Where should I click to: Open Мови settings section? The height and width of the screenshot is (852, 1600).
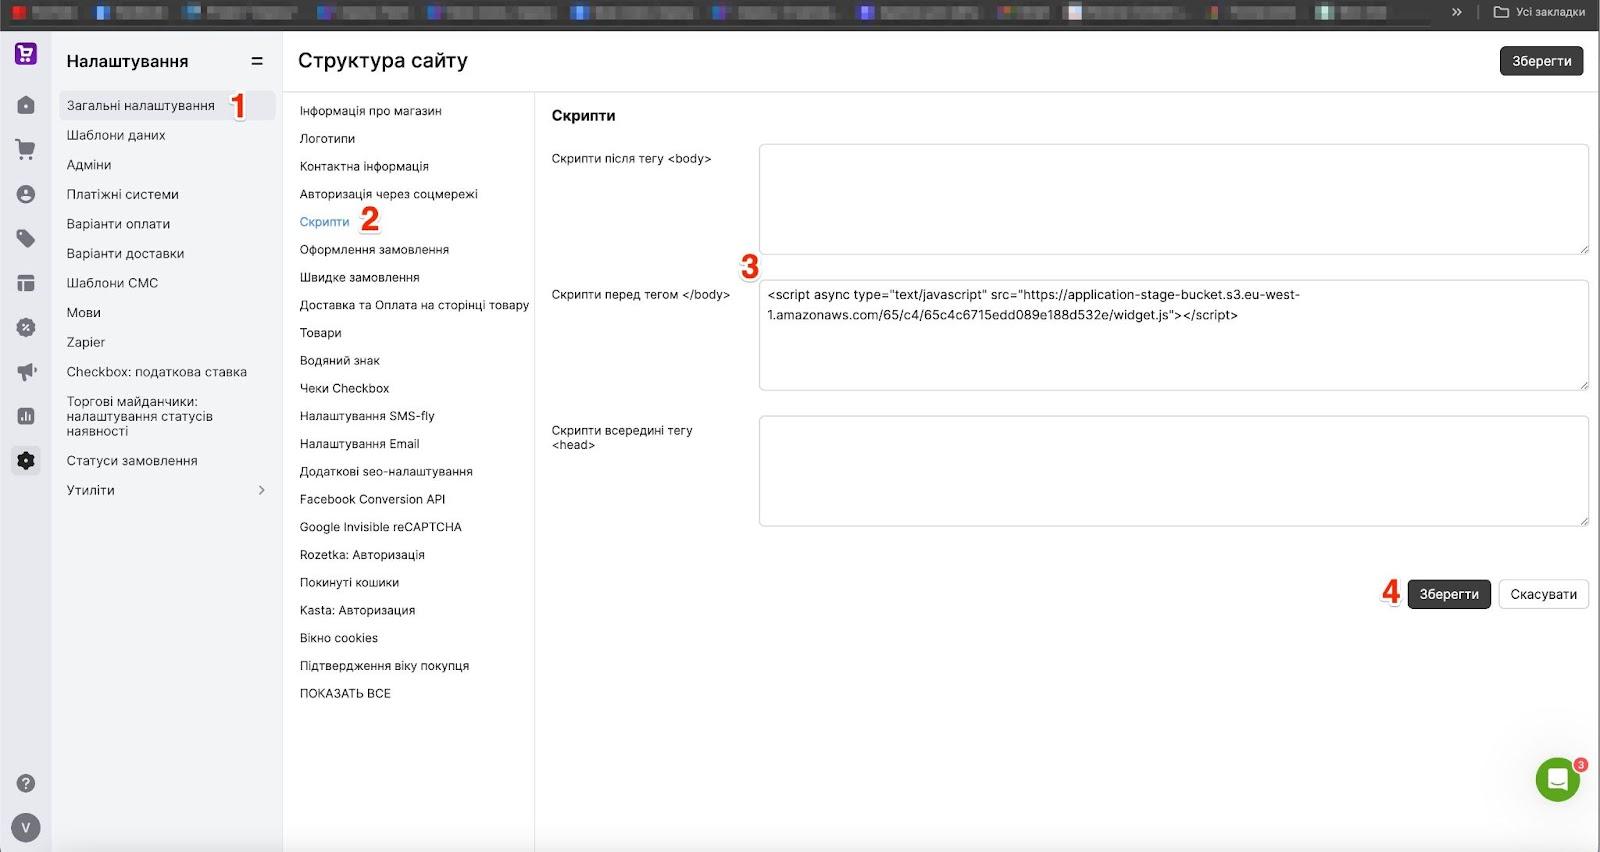[84, 312]
